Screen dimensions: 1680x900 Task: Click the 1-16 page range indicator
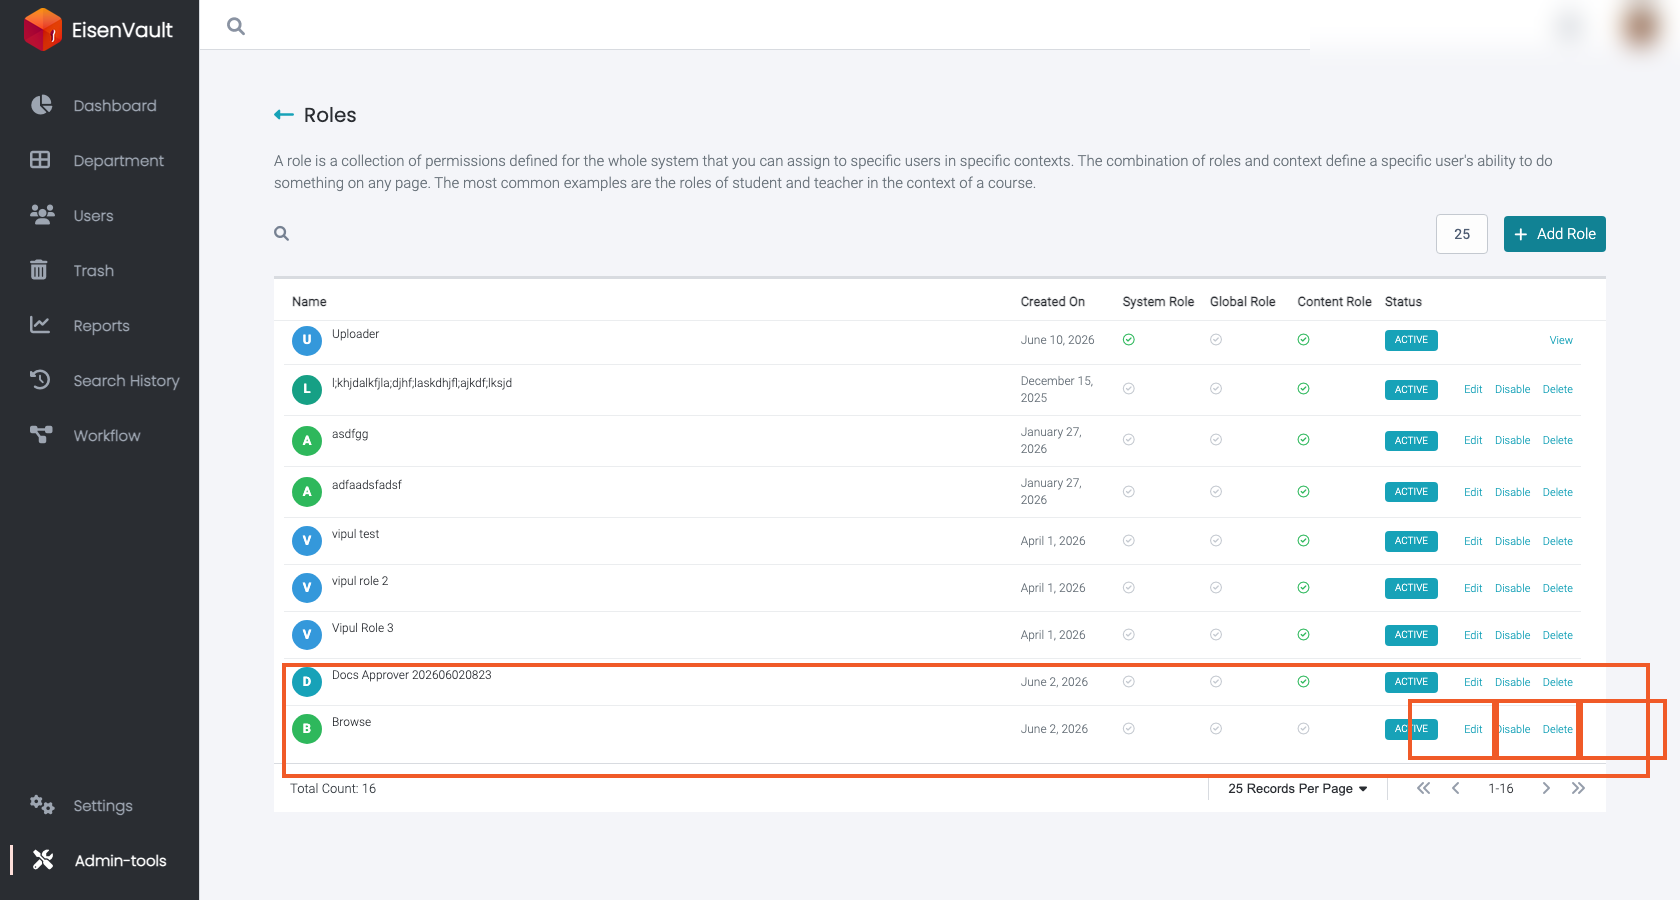click(x=1500, y=788)
